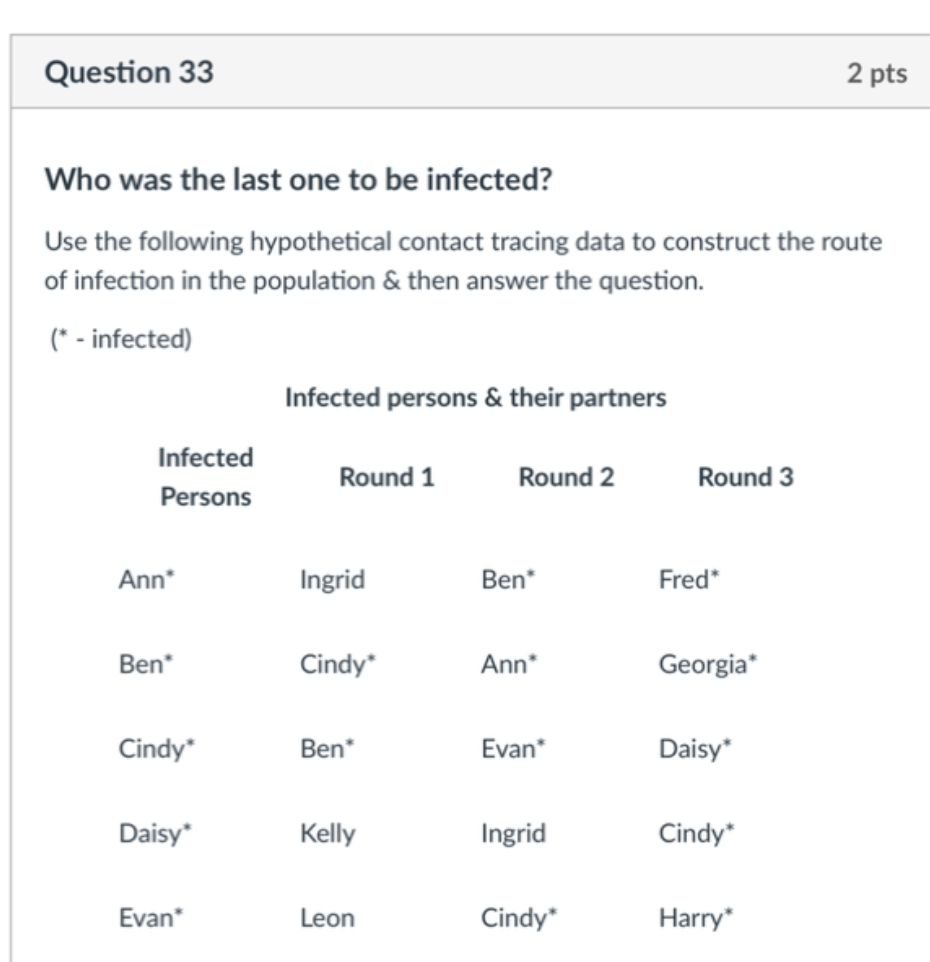The width and height of the screenshot is (930, 962).
Task: Click Harry* in the Round 3 column
Action: pos(696,919)
